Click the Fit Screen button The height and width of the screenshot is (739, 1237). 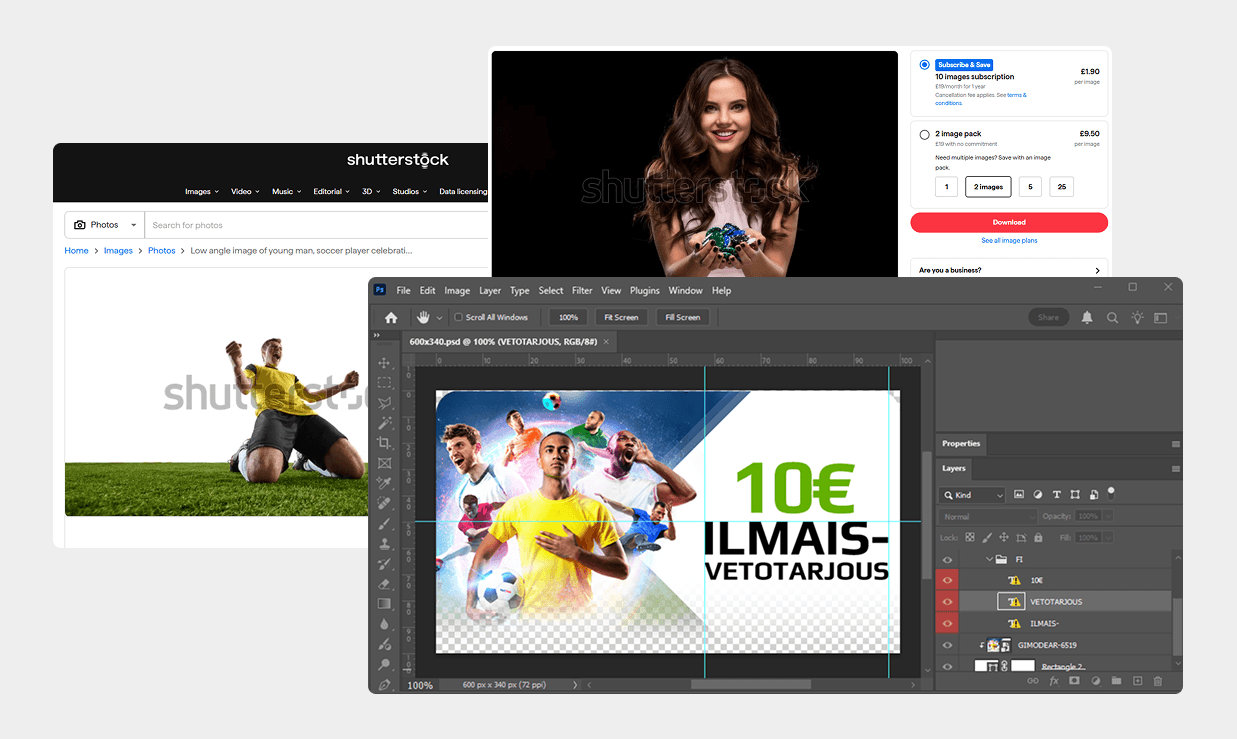click(x=620, y=317)
